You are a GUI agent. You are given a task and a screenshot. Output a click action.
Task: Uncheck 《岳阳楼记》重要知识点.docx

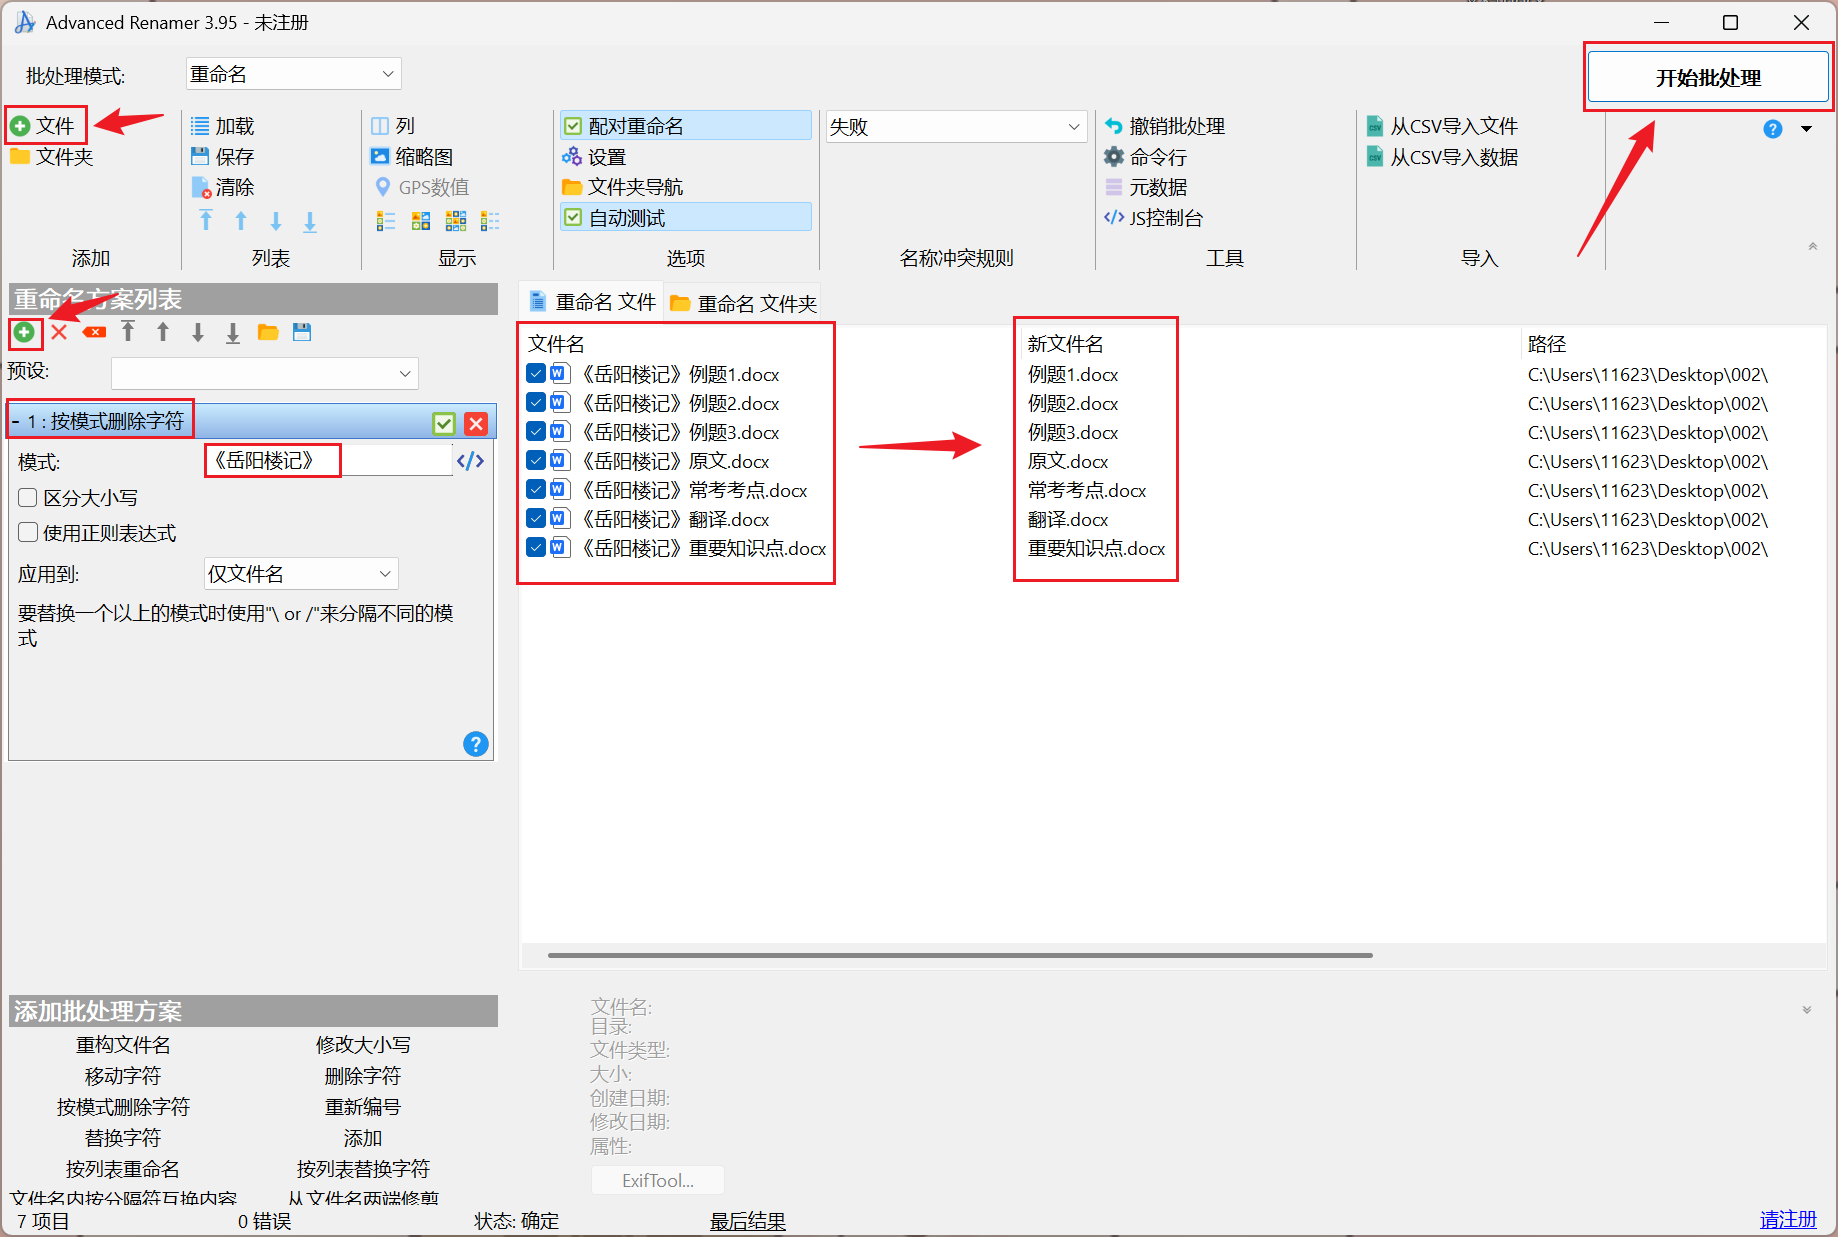[536, 548]
